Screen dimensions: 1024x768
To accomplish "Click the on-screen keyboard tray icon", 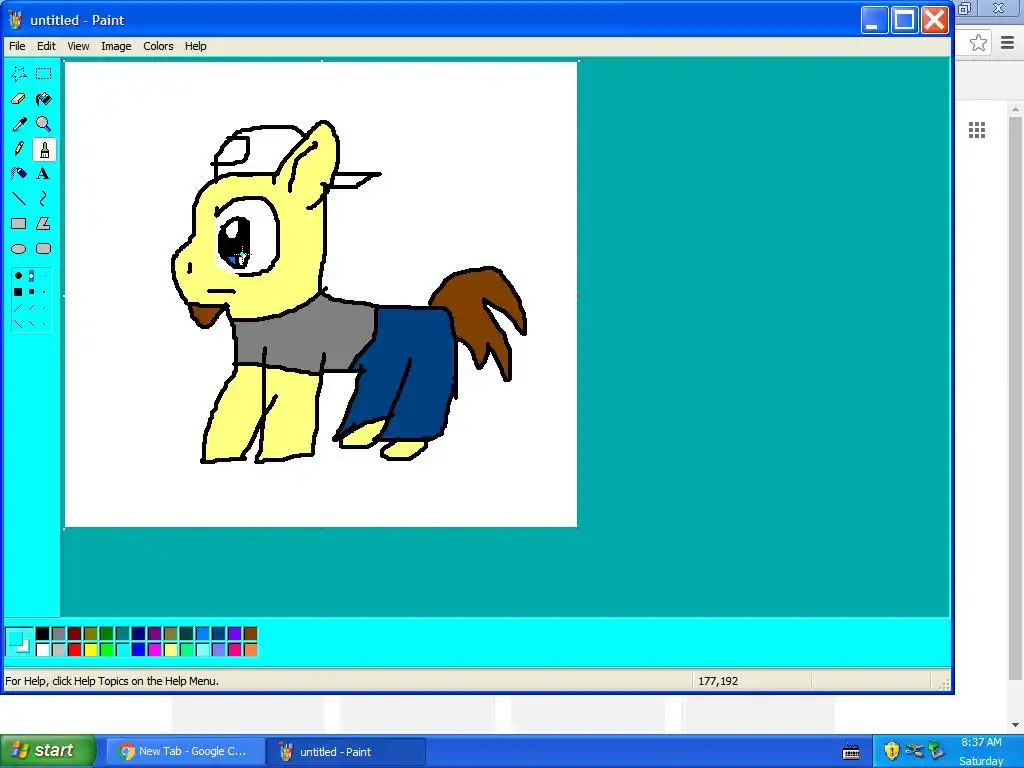I will [851, 752].
